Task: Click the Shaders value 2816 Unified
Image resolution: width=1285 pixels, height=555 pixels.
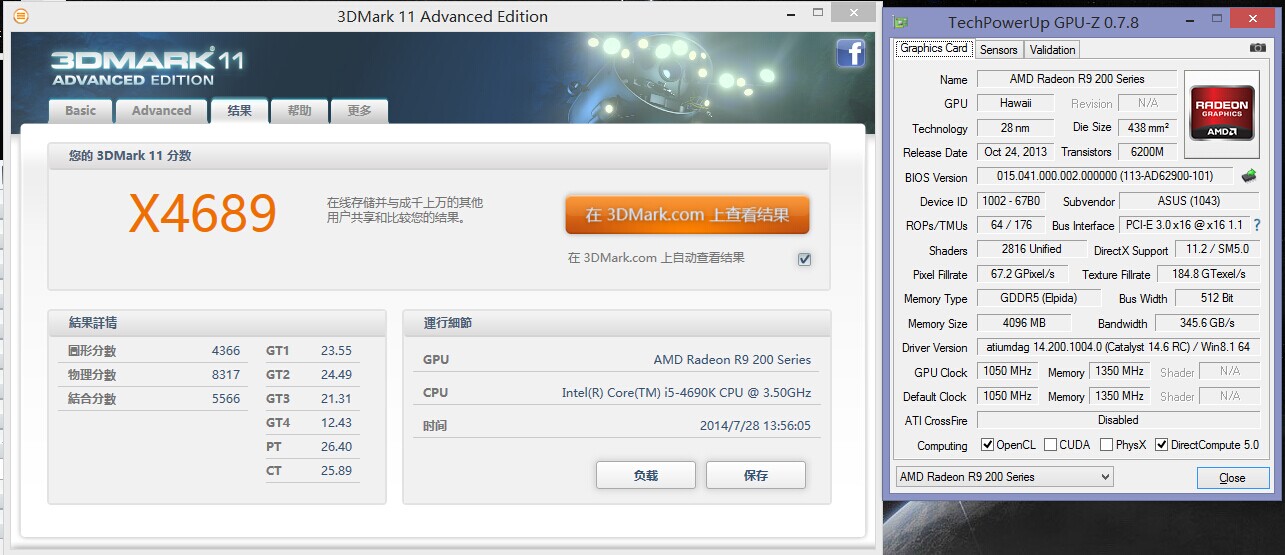Action: (1030, 250)
